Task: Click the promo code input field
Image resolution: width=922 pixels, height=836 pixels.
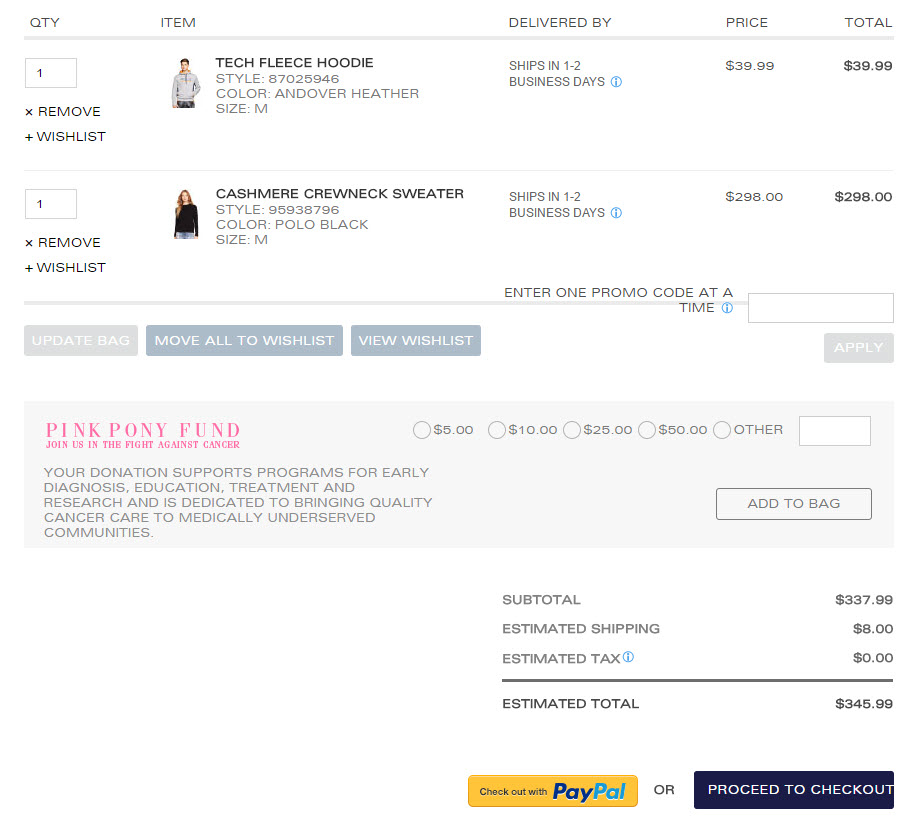Action: (x=821, y=308)
